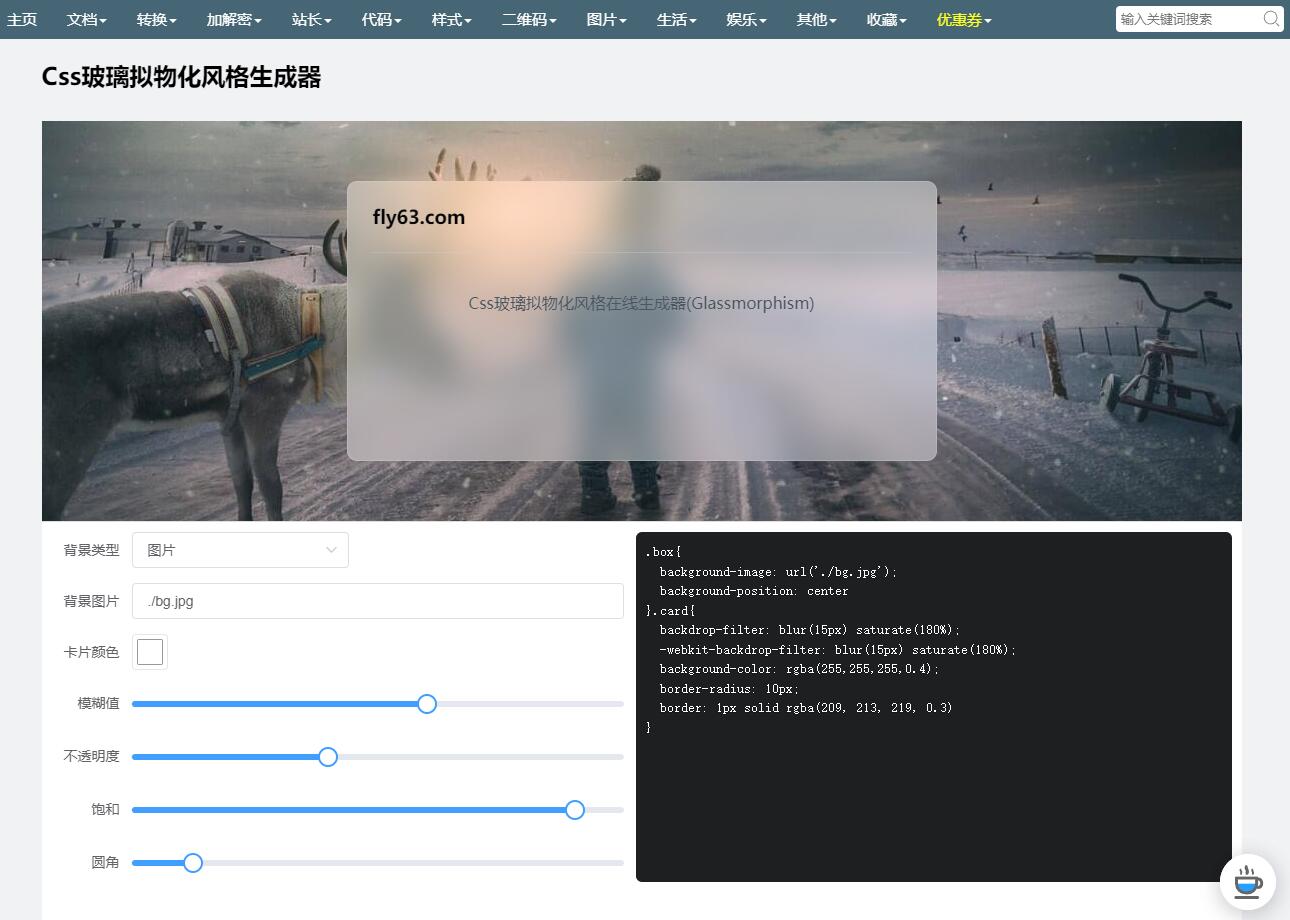The image size is (1290, 920).
Task: Click the 背景图片 input showing ./bg.jpg
Action: [x=378, y=601]
